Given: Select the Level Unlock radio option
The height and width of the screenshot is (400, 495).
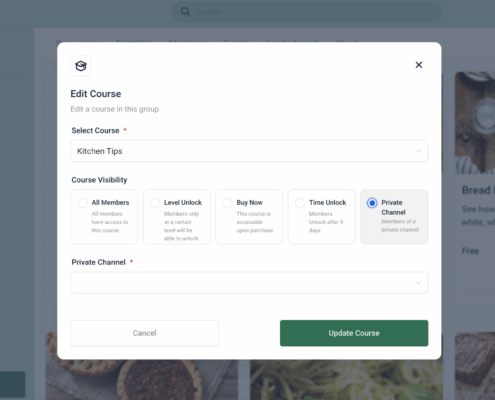Looking at the screenshot, I should tap(155, 203).
